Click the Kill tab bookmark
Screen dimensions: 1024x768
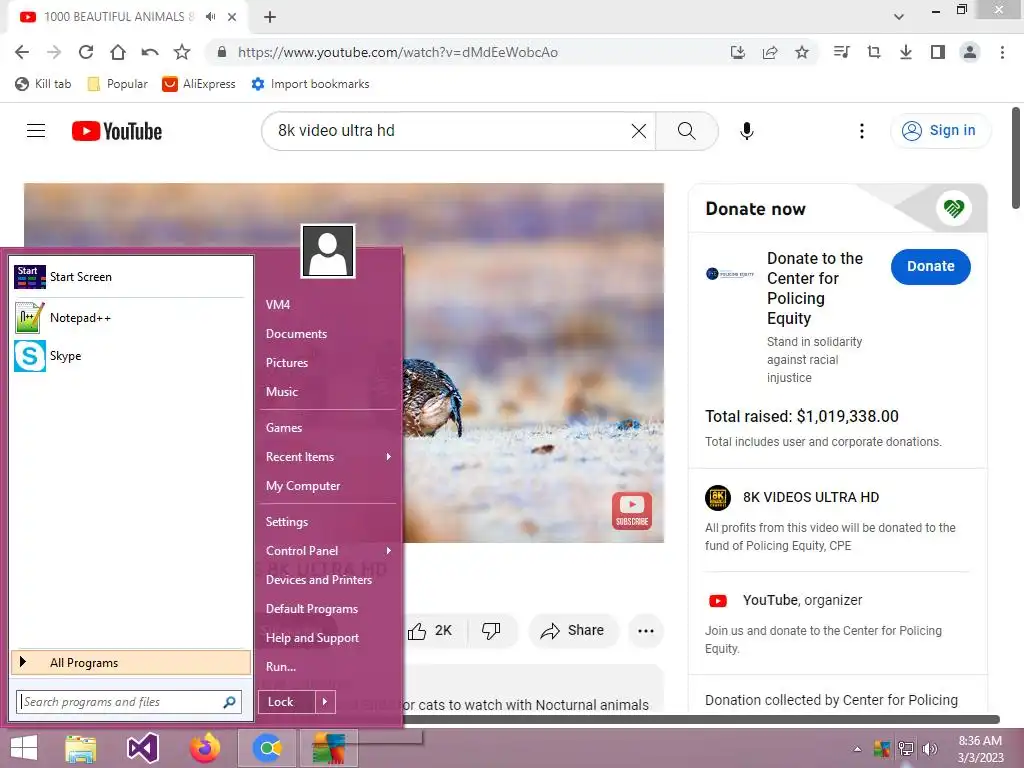pos(43,84)
